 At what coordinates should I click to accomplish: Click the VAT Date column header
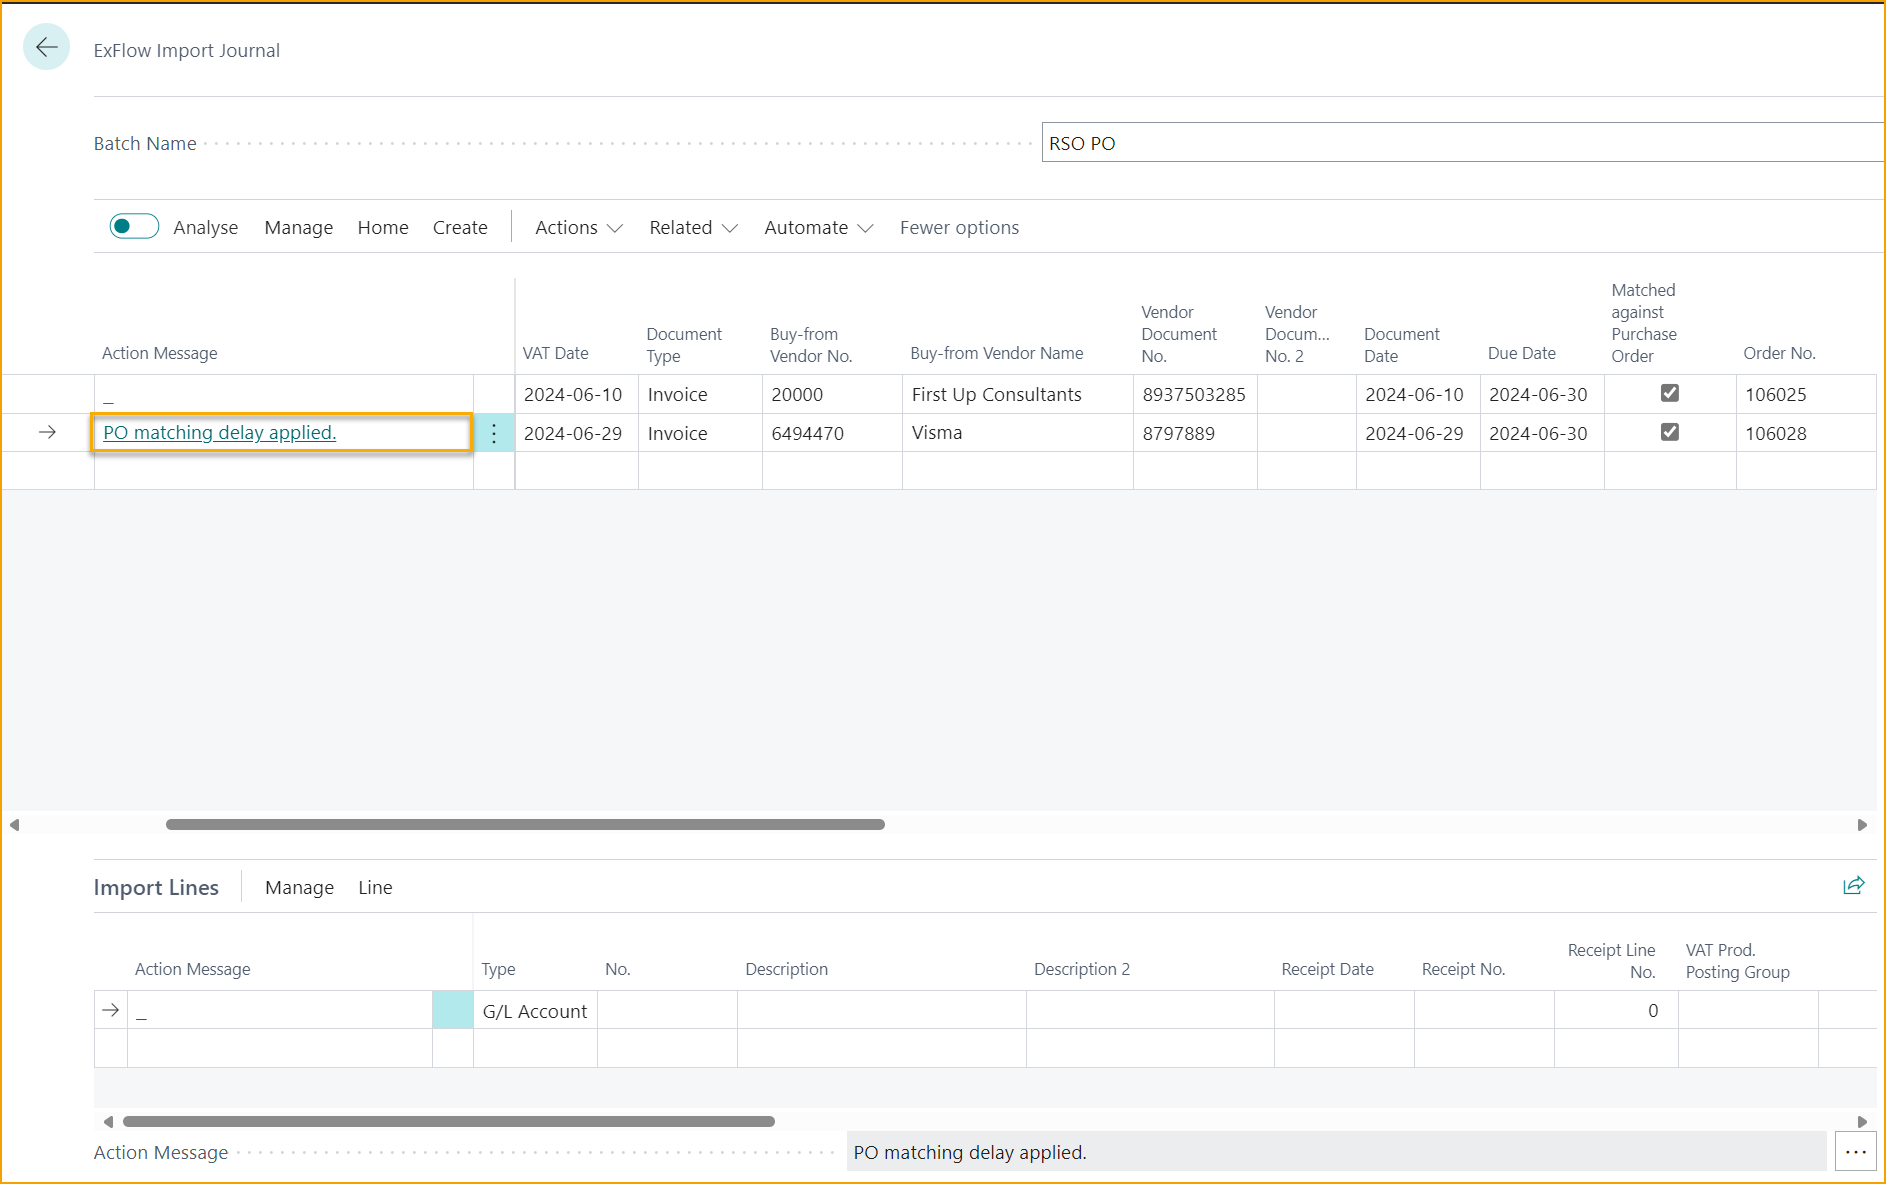555,353
